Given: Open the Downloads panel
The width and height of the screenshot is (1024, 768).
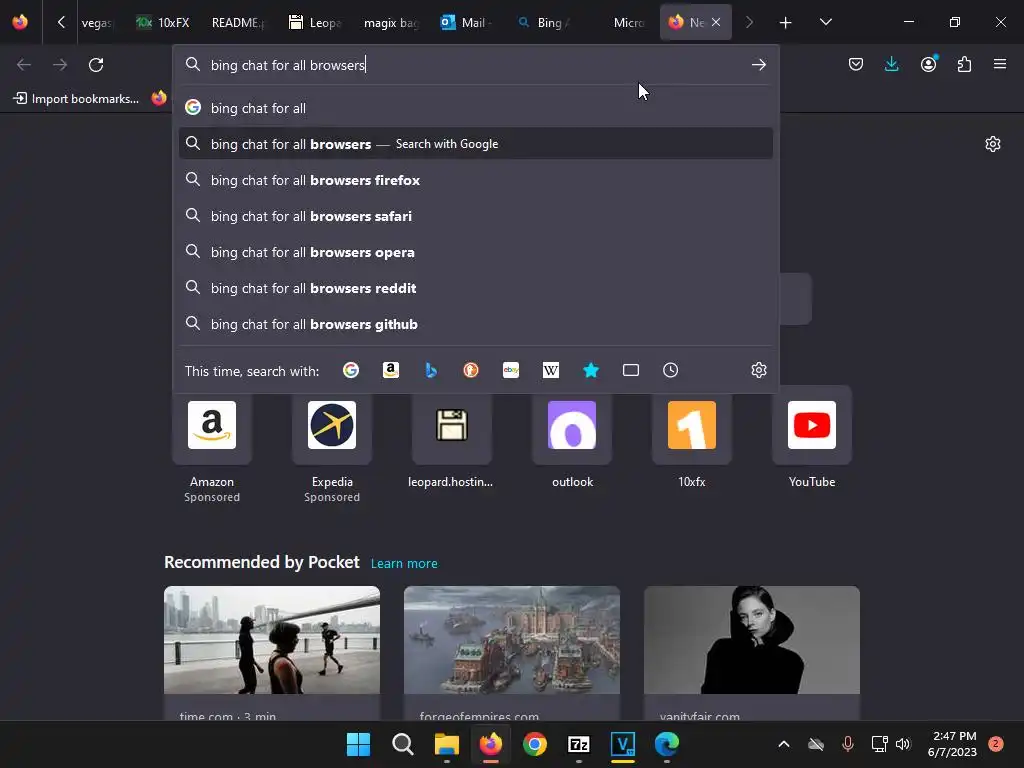Looking at the screenshot, I should click(x=891, y=64).
